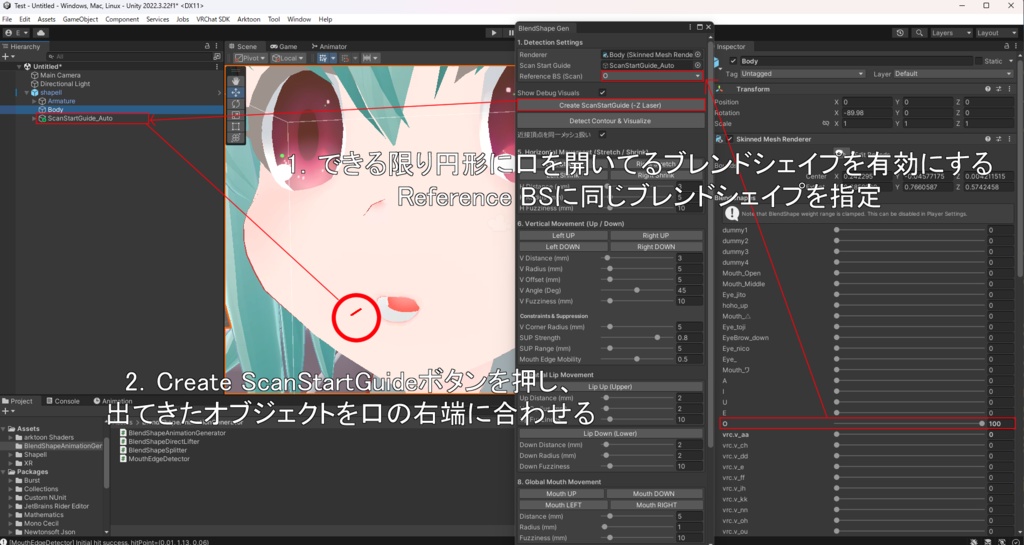Viewport: 1024px width, 545px height.
Task: Open the Layers dropdown in top toolbar
Action: coord(950,33)
